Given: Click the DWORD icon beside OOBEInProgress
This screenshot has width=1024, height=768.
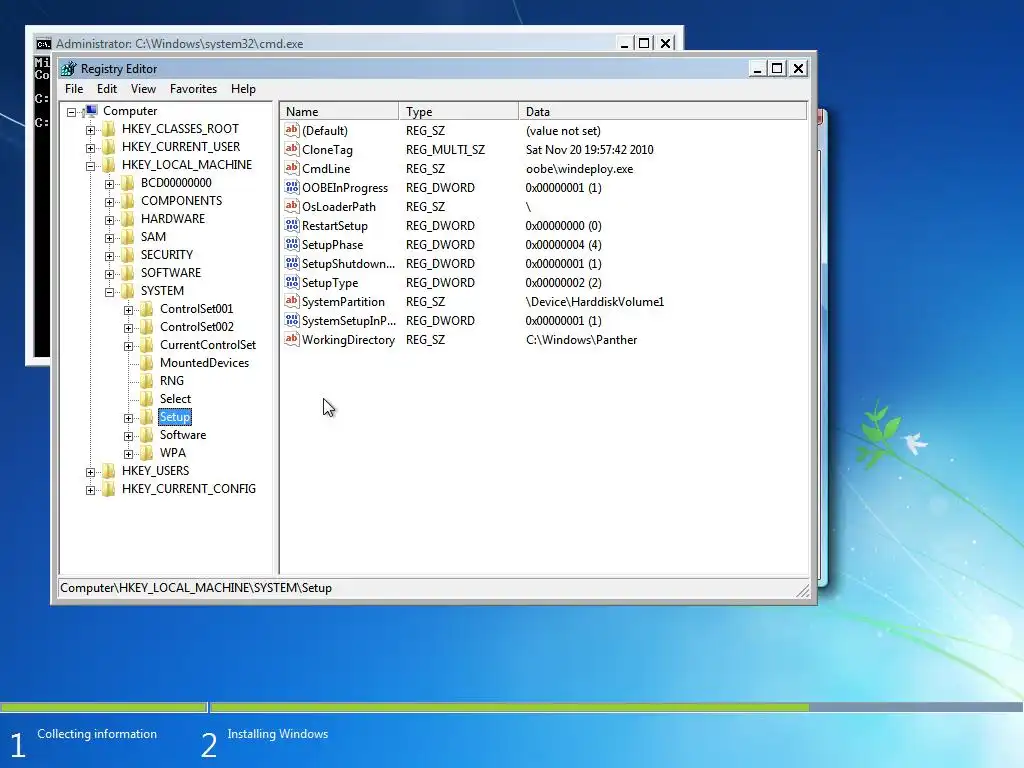Looking at the screenshot, I should pyautogui.click(x=292, y=187).
